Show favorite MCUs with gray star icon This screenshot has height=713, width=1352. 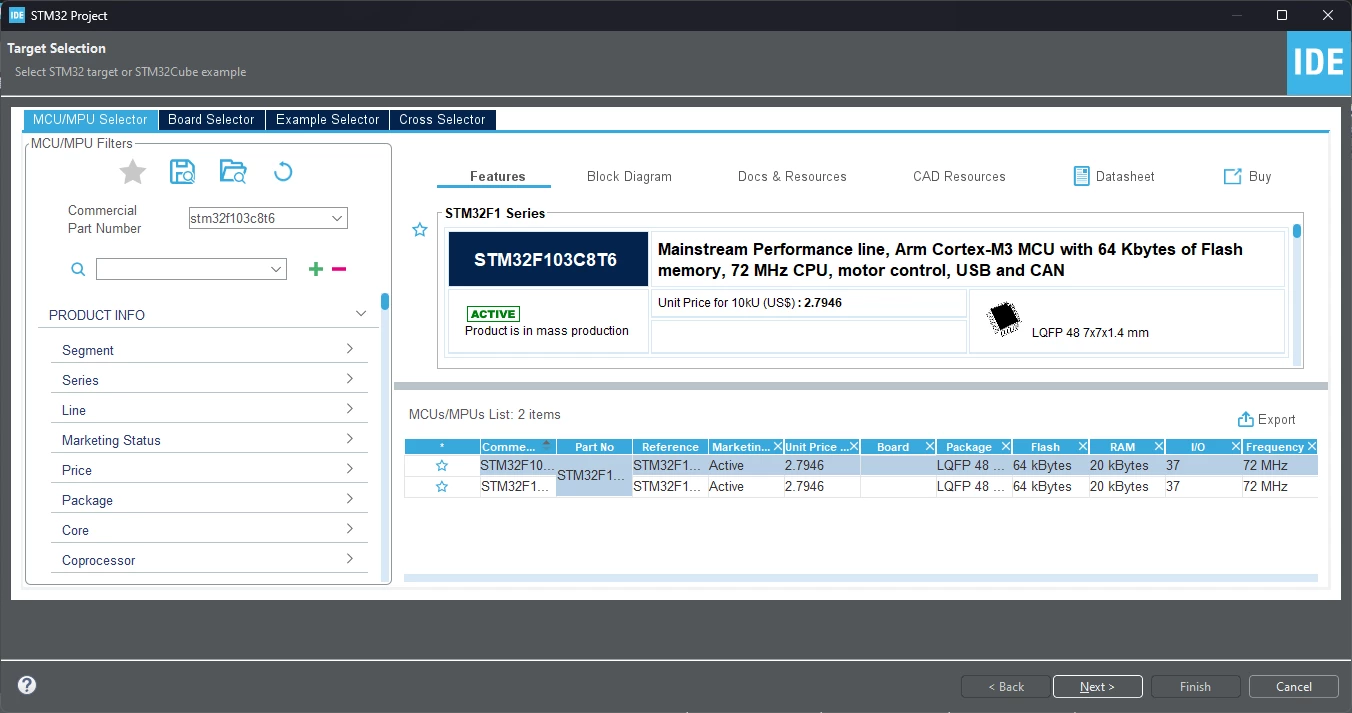[x=133, y=172]
